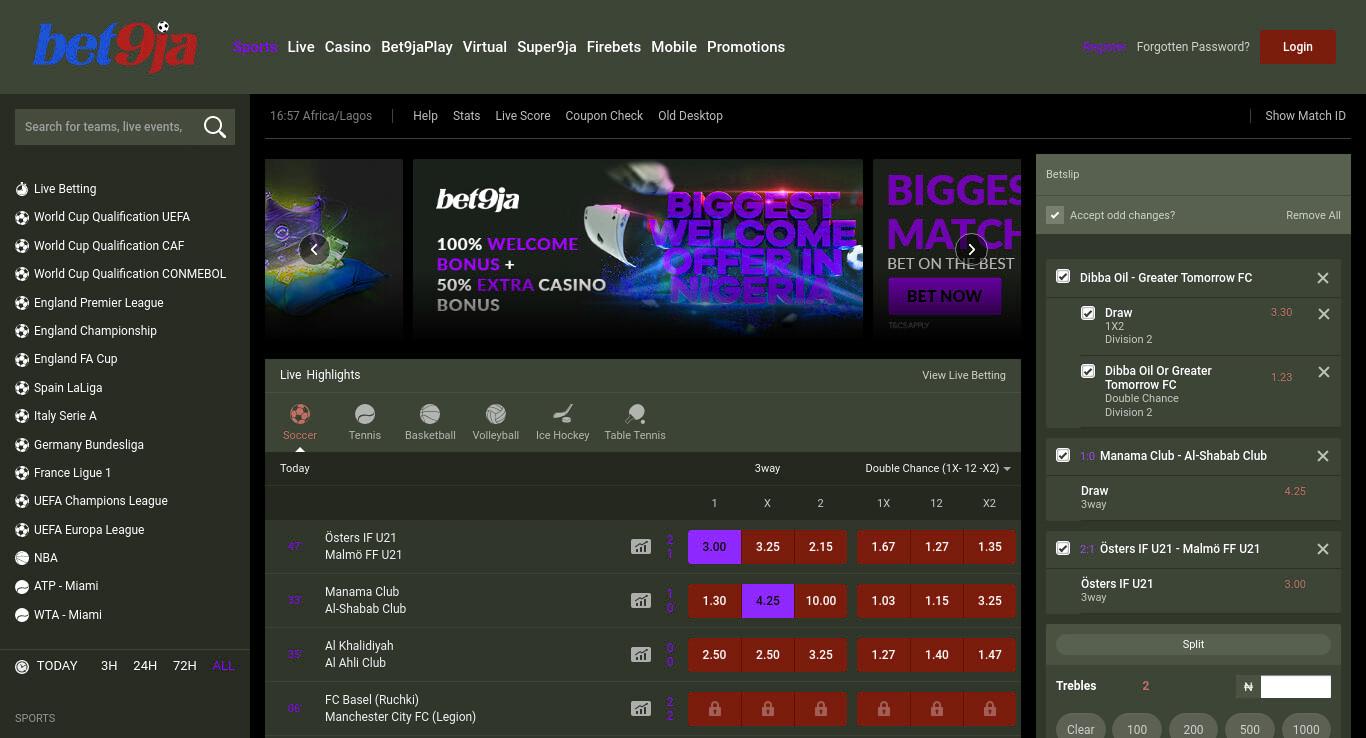Image resolution: width=1366 pixels, height=738 pixels.
Task: Open the Virtual tab
Action: pyautogui.click(x=485, y=47)
